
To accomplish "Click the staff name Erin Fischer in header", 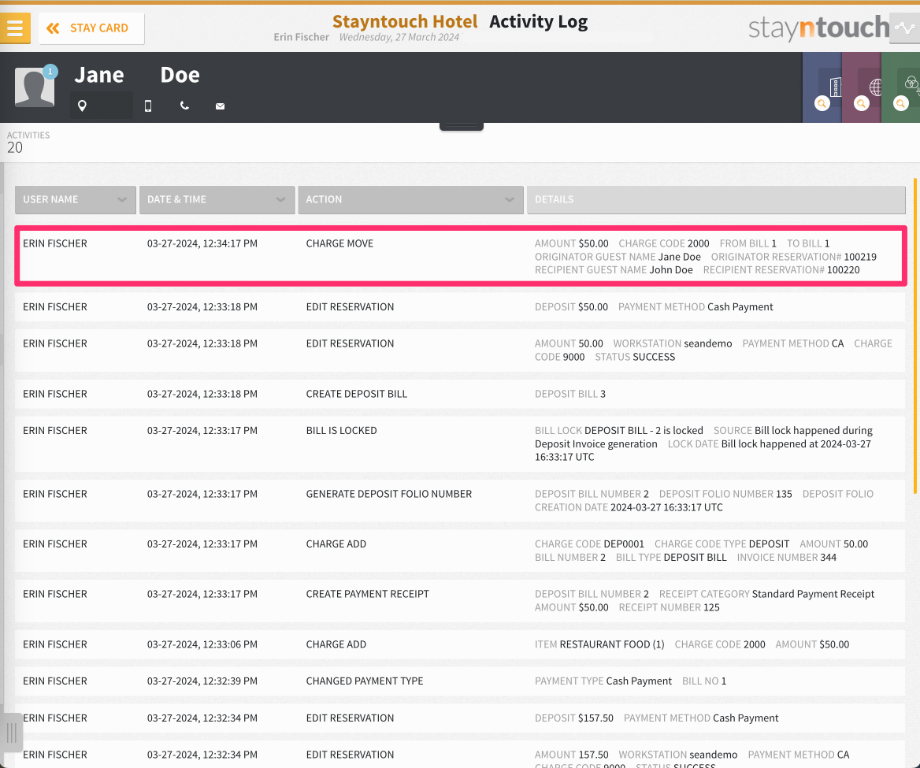I will [301, 37].
